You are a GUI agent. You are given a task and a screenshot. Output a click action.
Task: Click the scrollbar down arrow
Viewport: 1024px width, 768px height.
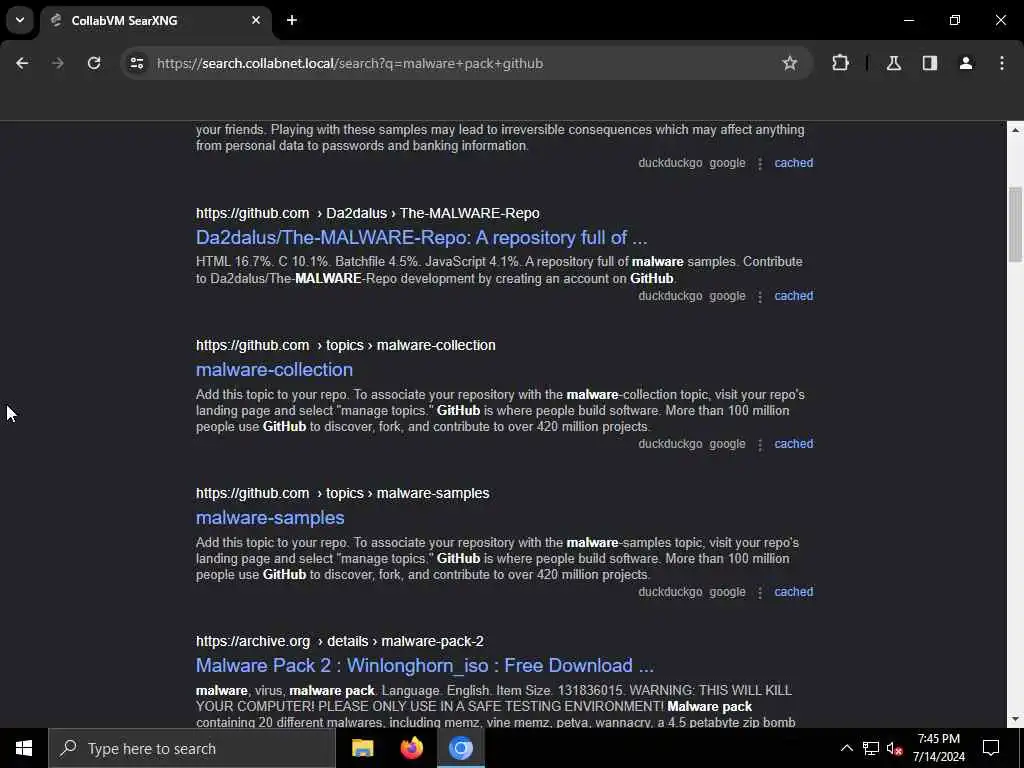tap(1015, 720)
